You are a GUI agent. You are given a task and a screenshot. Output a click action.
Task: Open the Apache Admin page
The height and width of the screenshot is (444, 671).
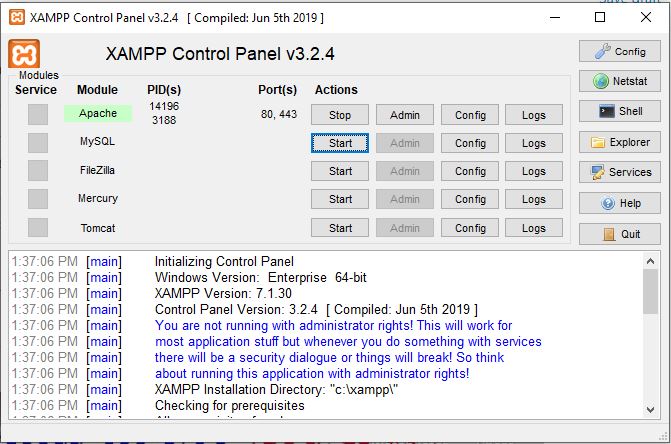click(x=405, y=115)
